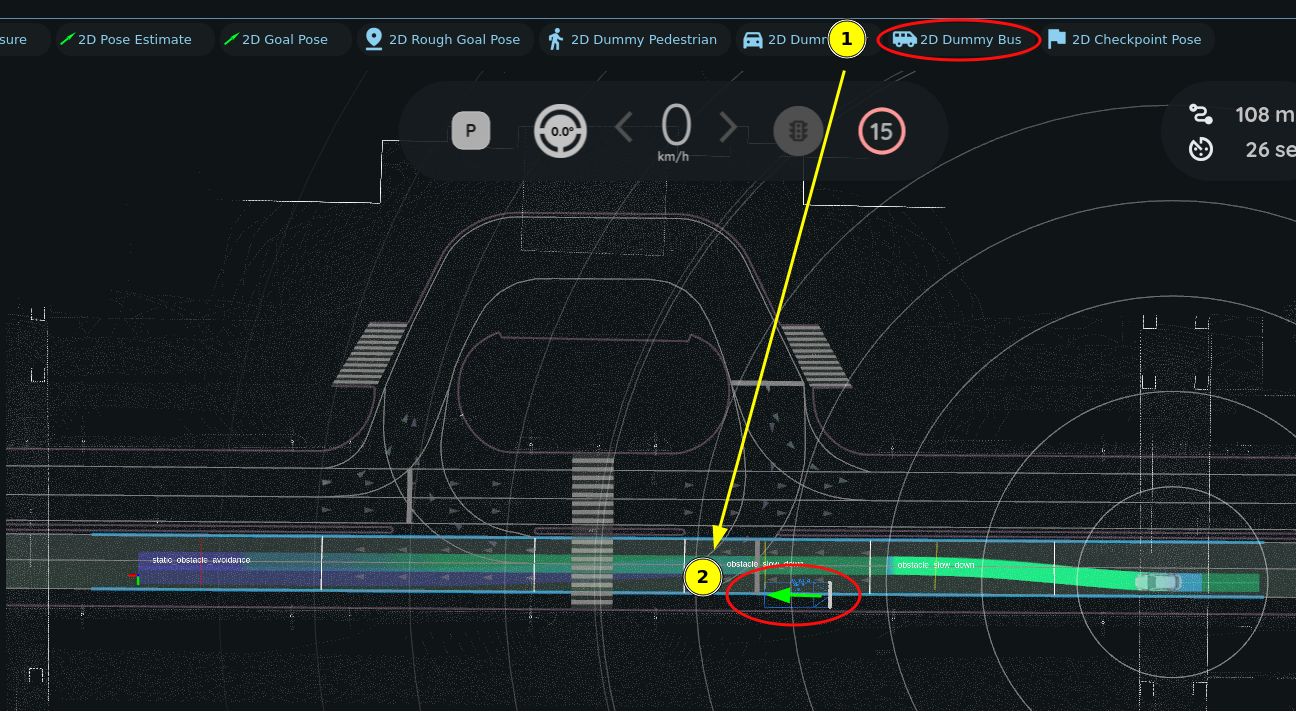Click the 2D Dummy Car tool icon

[x=753, y=40]
